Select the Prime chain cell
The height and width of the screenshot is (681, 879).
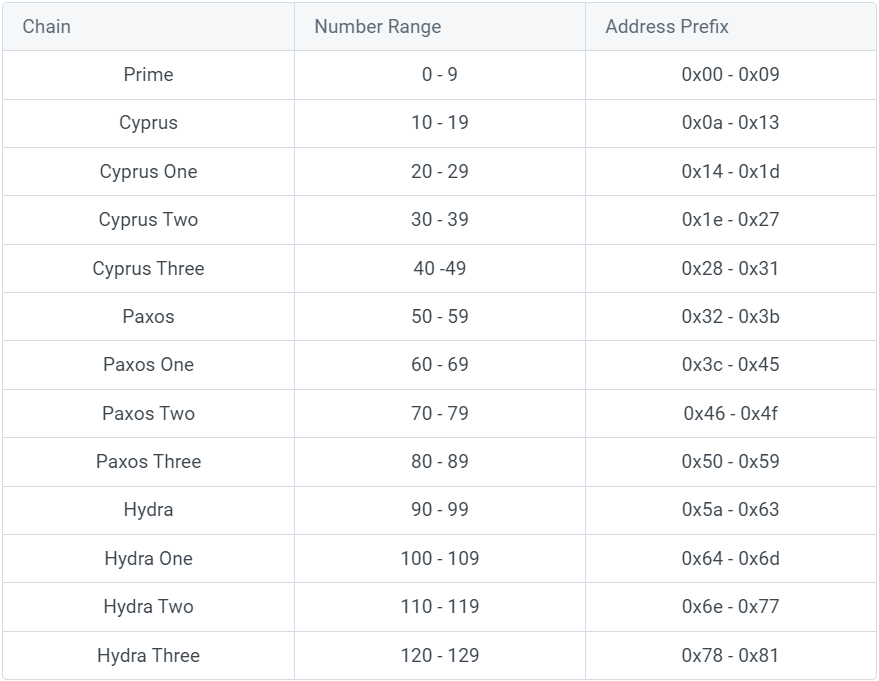pyautogui.click(x=148, y=75)
